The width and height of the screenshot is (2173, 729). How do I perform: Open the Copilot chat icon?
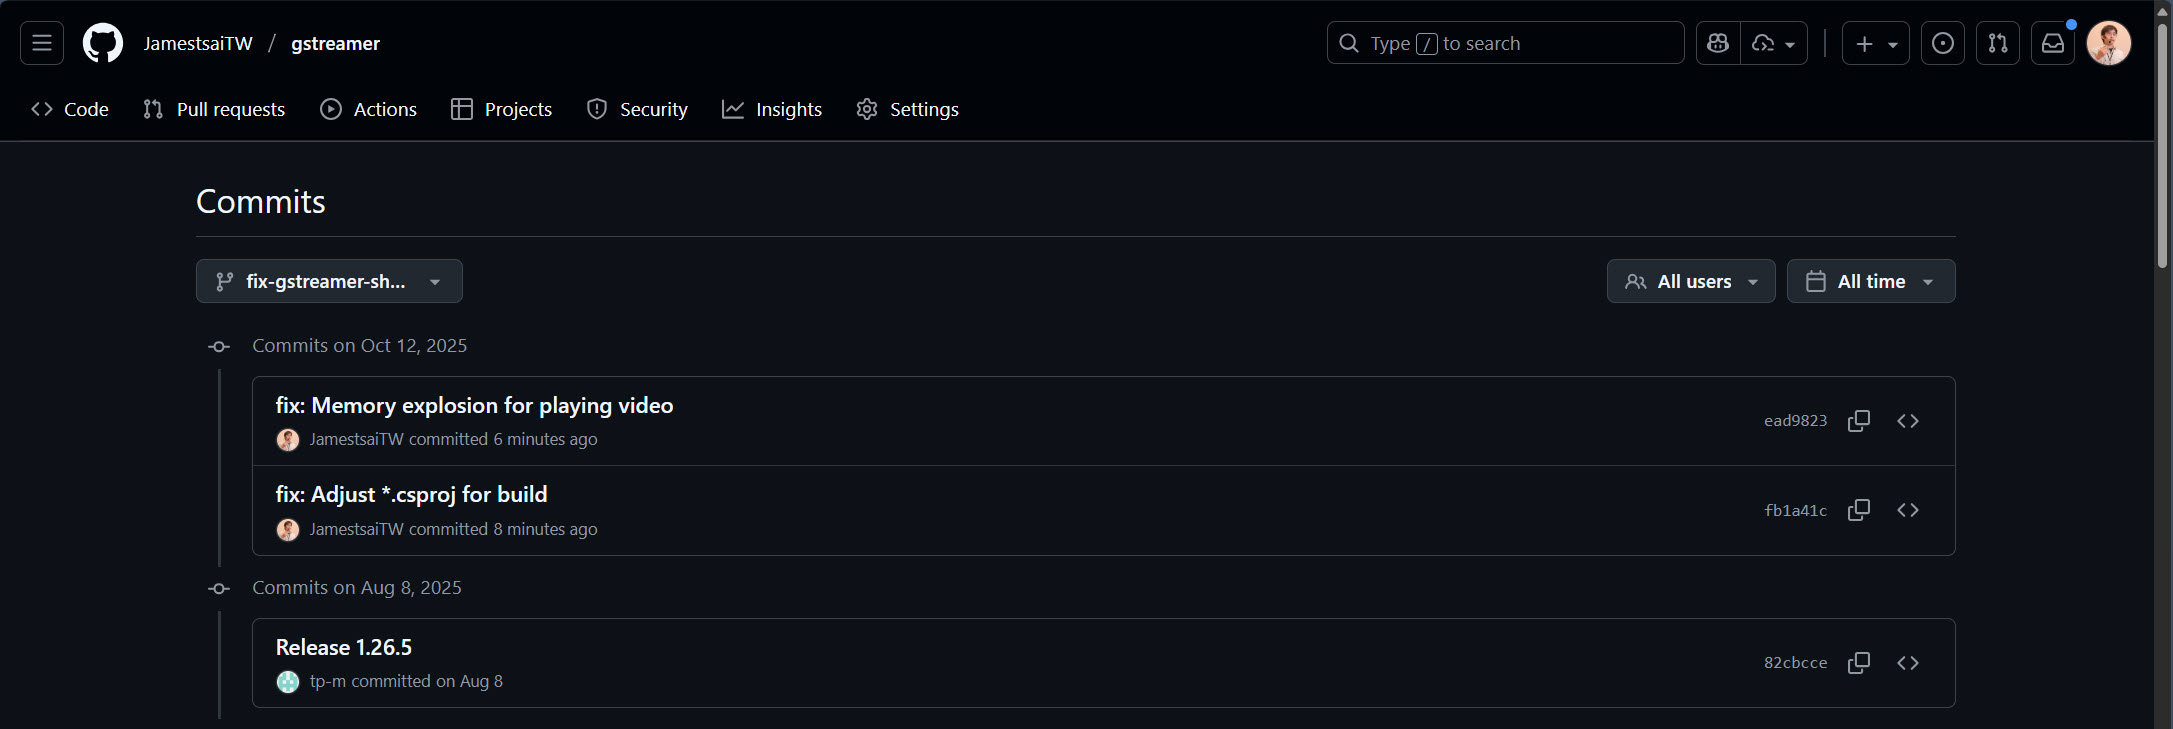[x=1718, y=43]
